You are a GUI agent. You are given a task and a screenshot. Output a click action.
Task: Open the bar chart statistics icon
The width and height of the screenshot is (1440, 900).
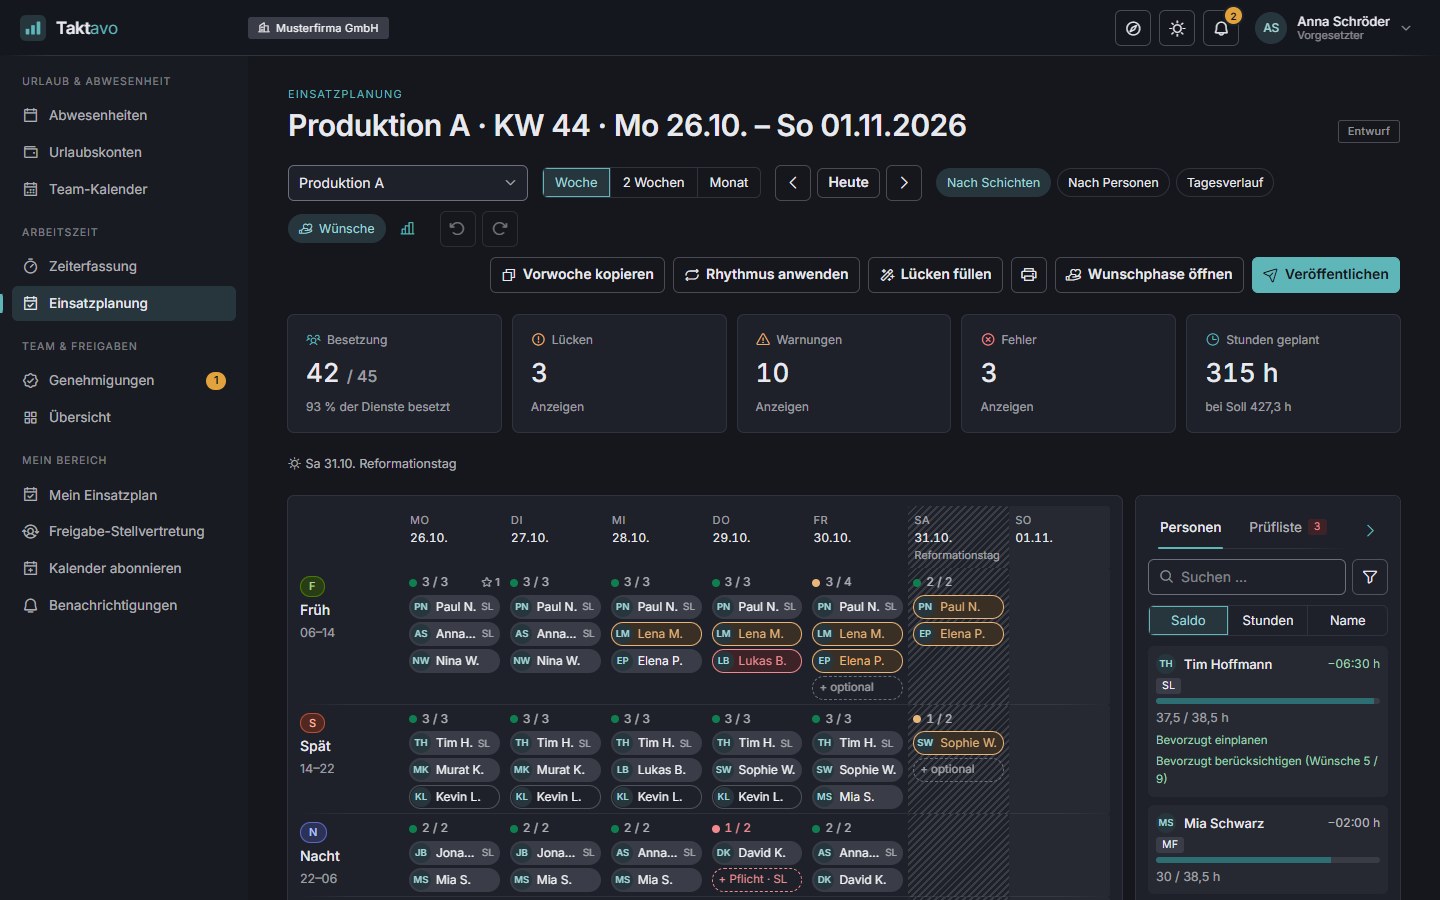tap(408, 229)
